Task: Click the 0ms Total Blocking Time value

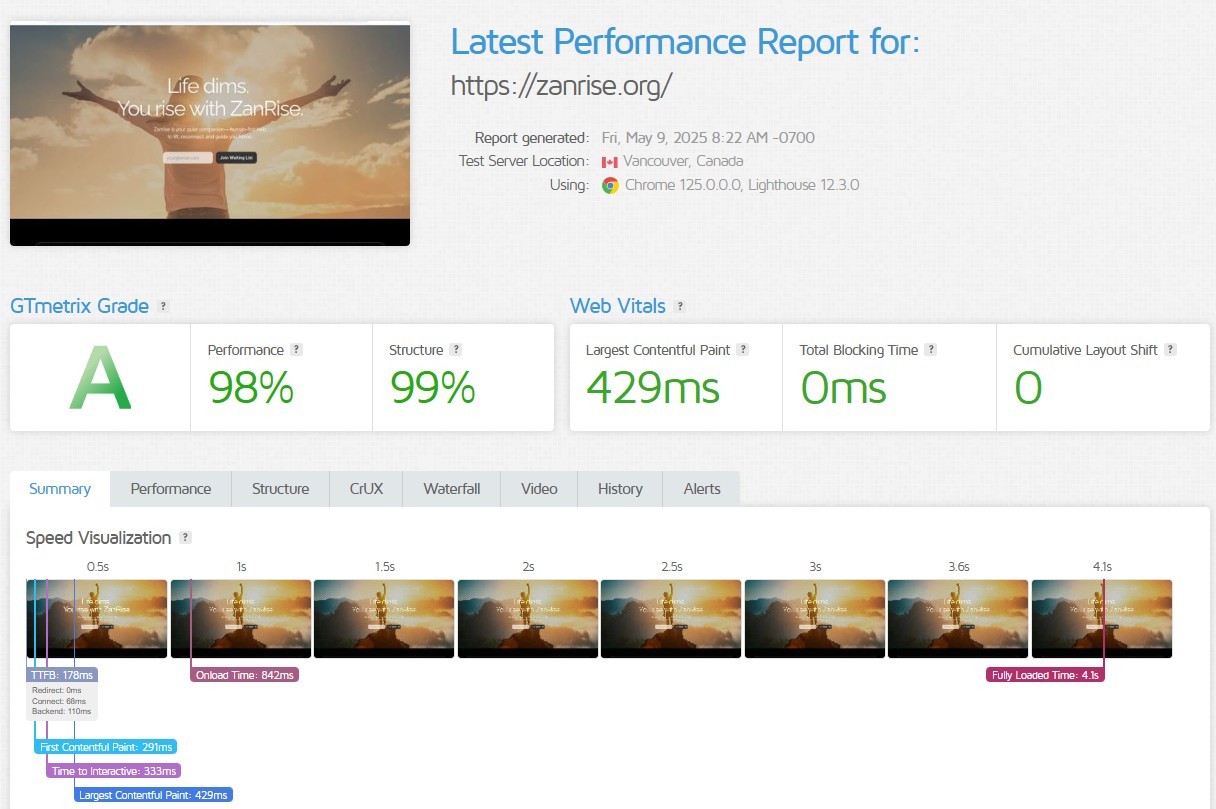Action: [843, 387]
